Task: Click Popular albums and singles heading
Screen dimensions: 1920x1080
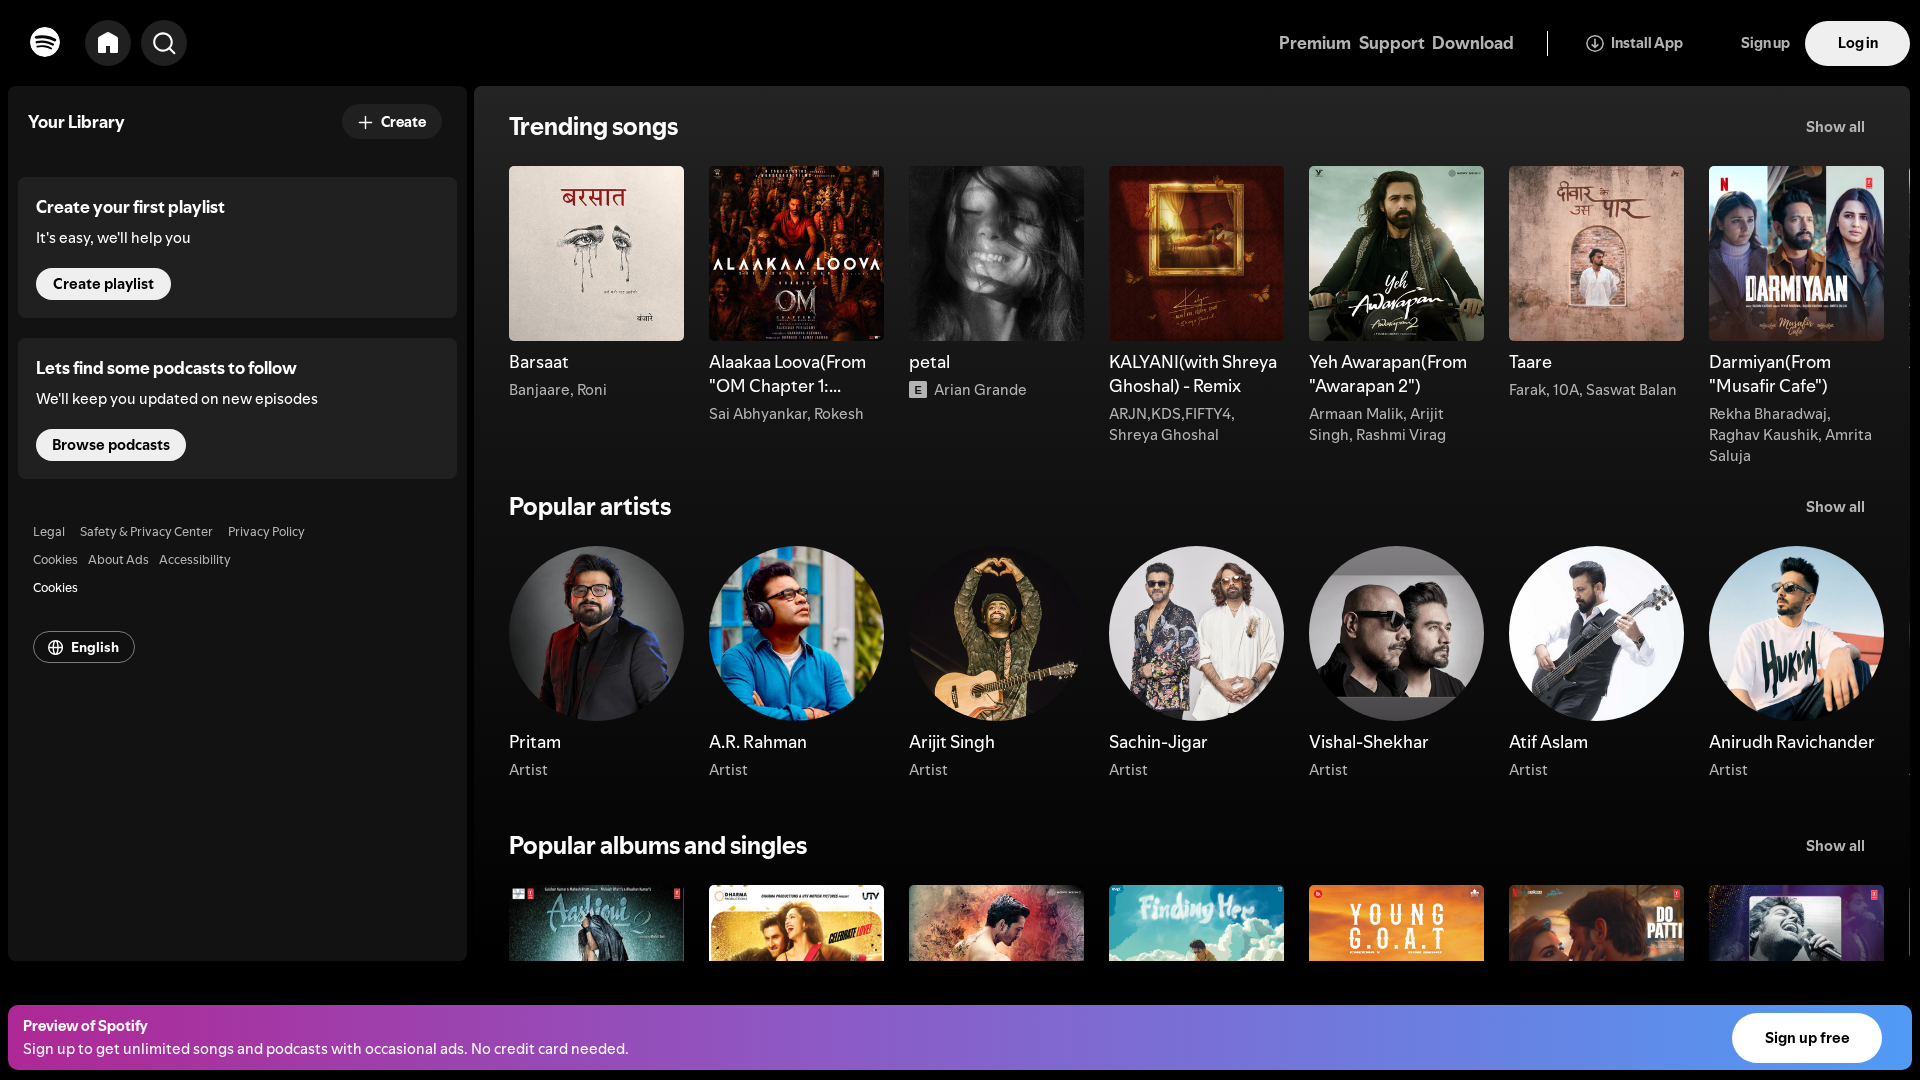Action: (x=658, y=846)
